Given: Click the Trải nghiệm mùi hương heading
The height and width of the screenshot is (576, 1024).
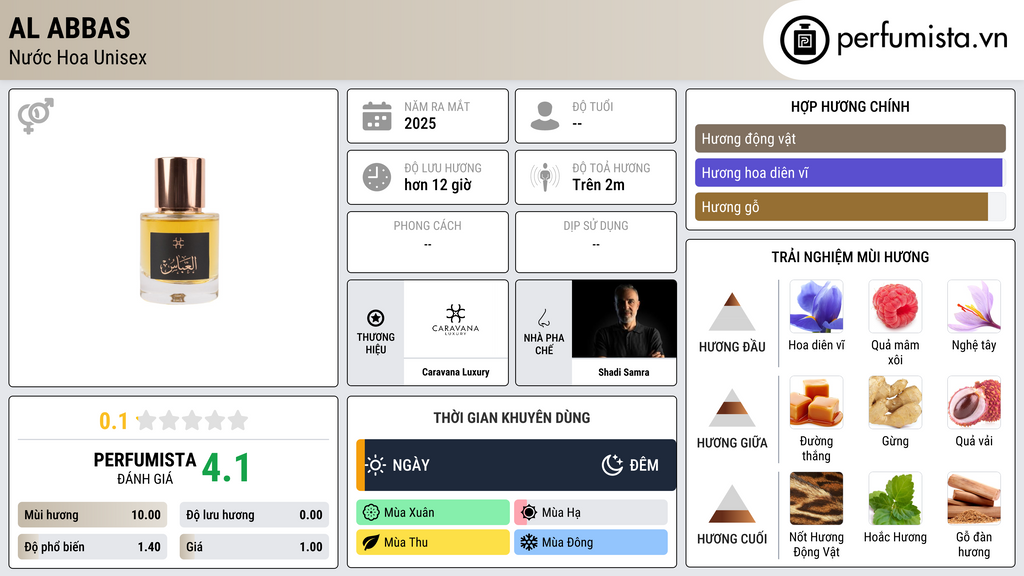Looking at the screenshot, I should (x=850, y=257).
